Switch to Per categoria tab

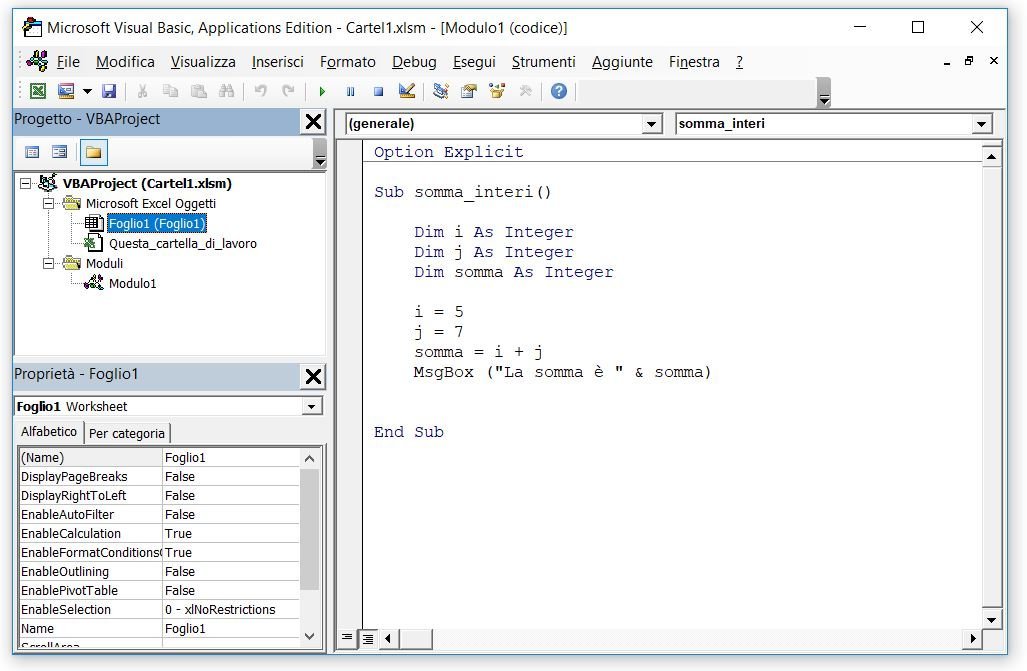(x=126, y=433)
